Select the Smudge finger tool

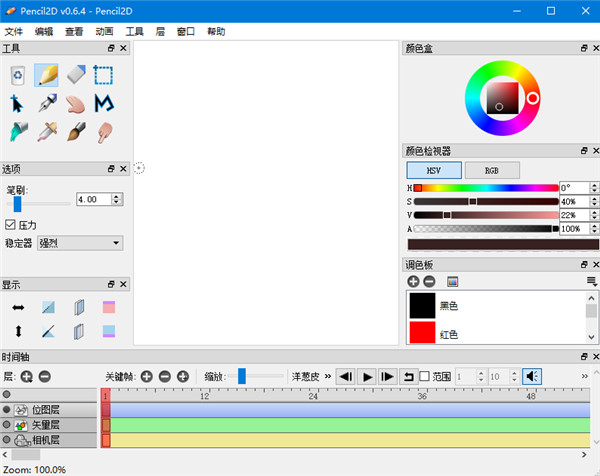coord(104,131)
